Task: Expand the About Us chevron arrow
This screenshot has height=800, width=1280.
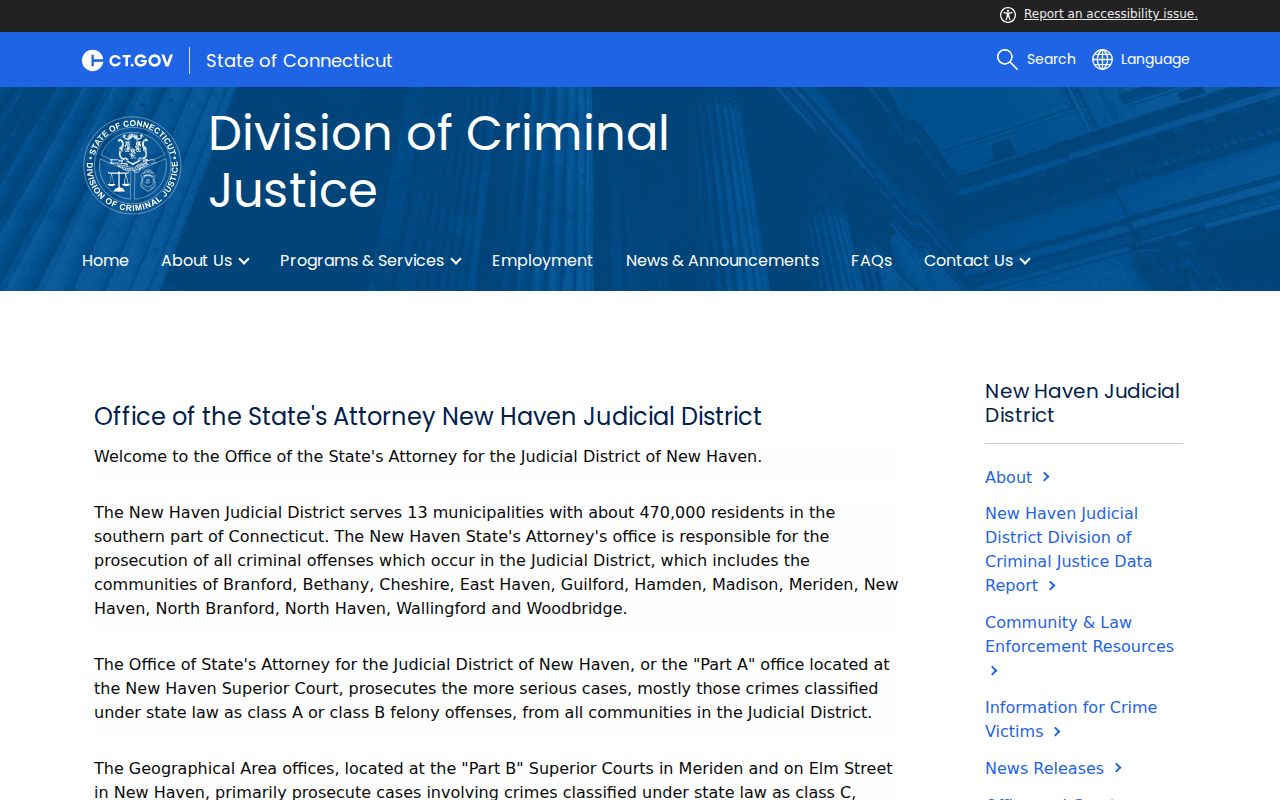Action: 244,261
